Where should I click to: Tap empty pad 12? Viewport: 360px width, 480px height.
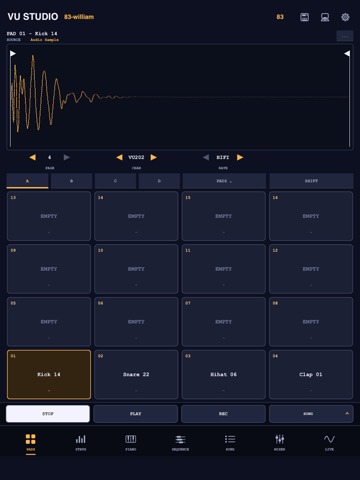(311, 269)
